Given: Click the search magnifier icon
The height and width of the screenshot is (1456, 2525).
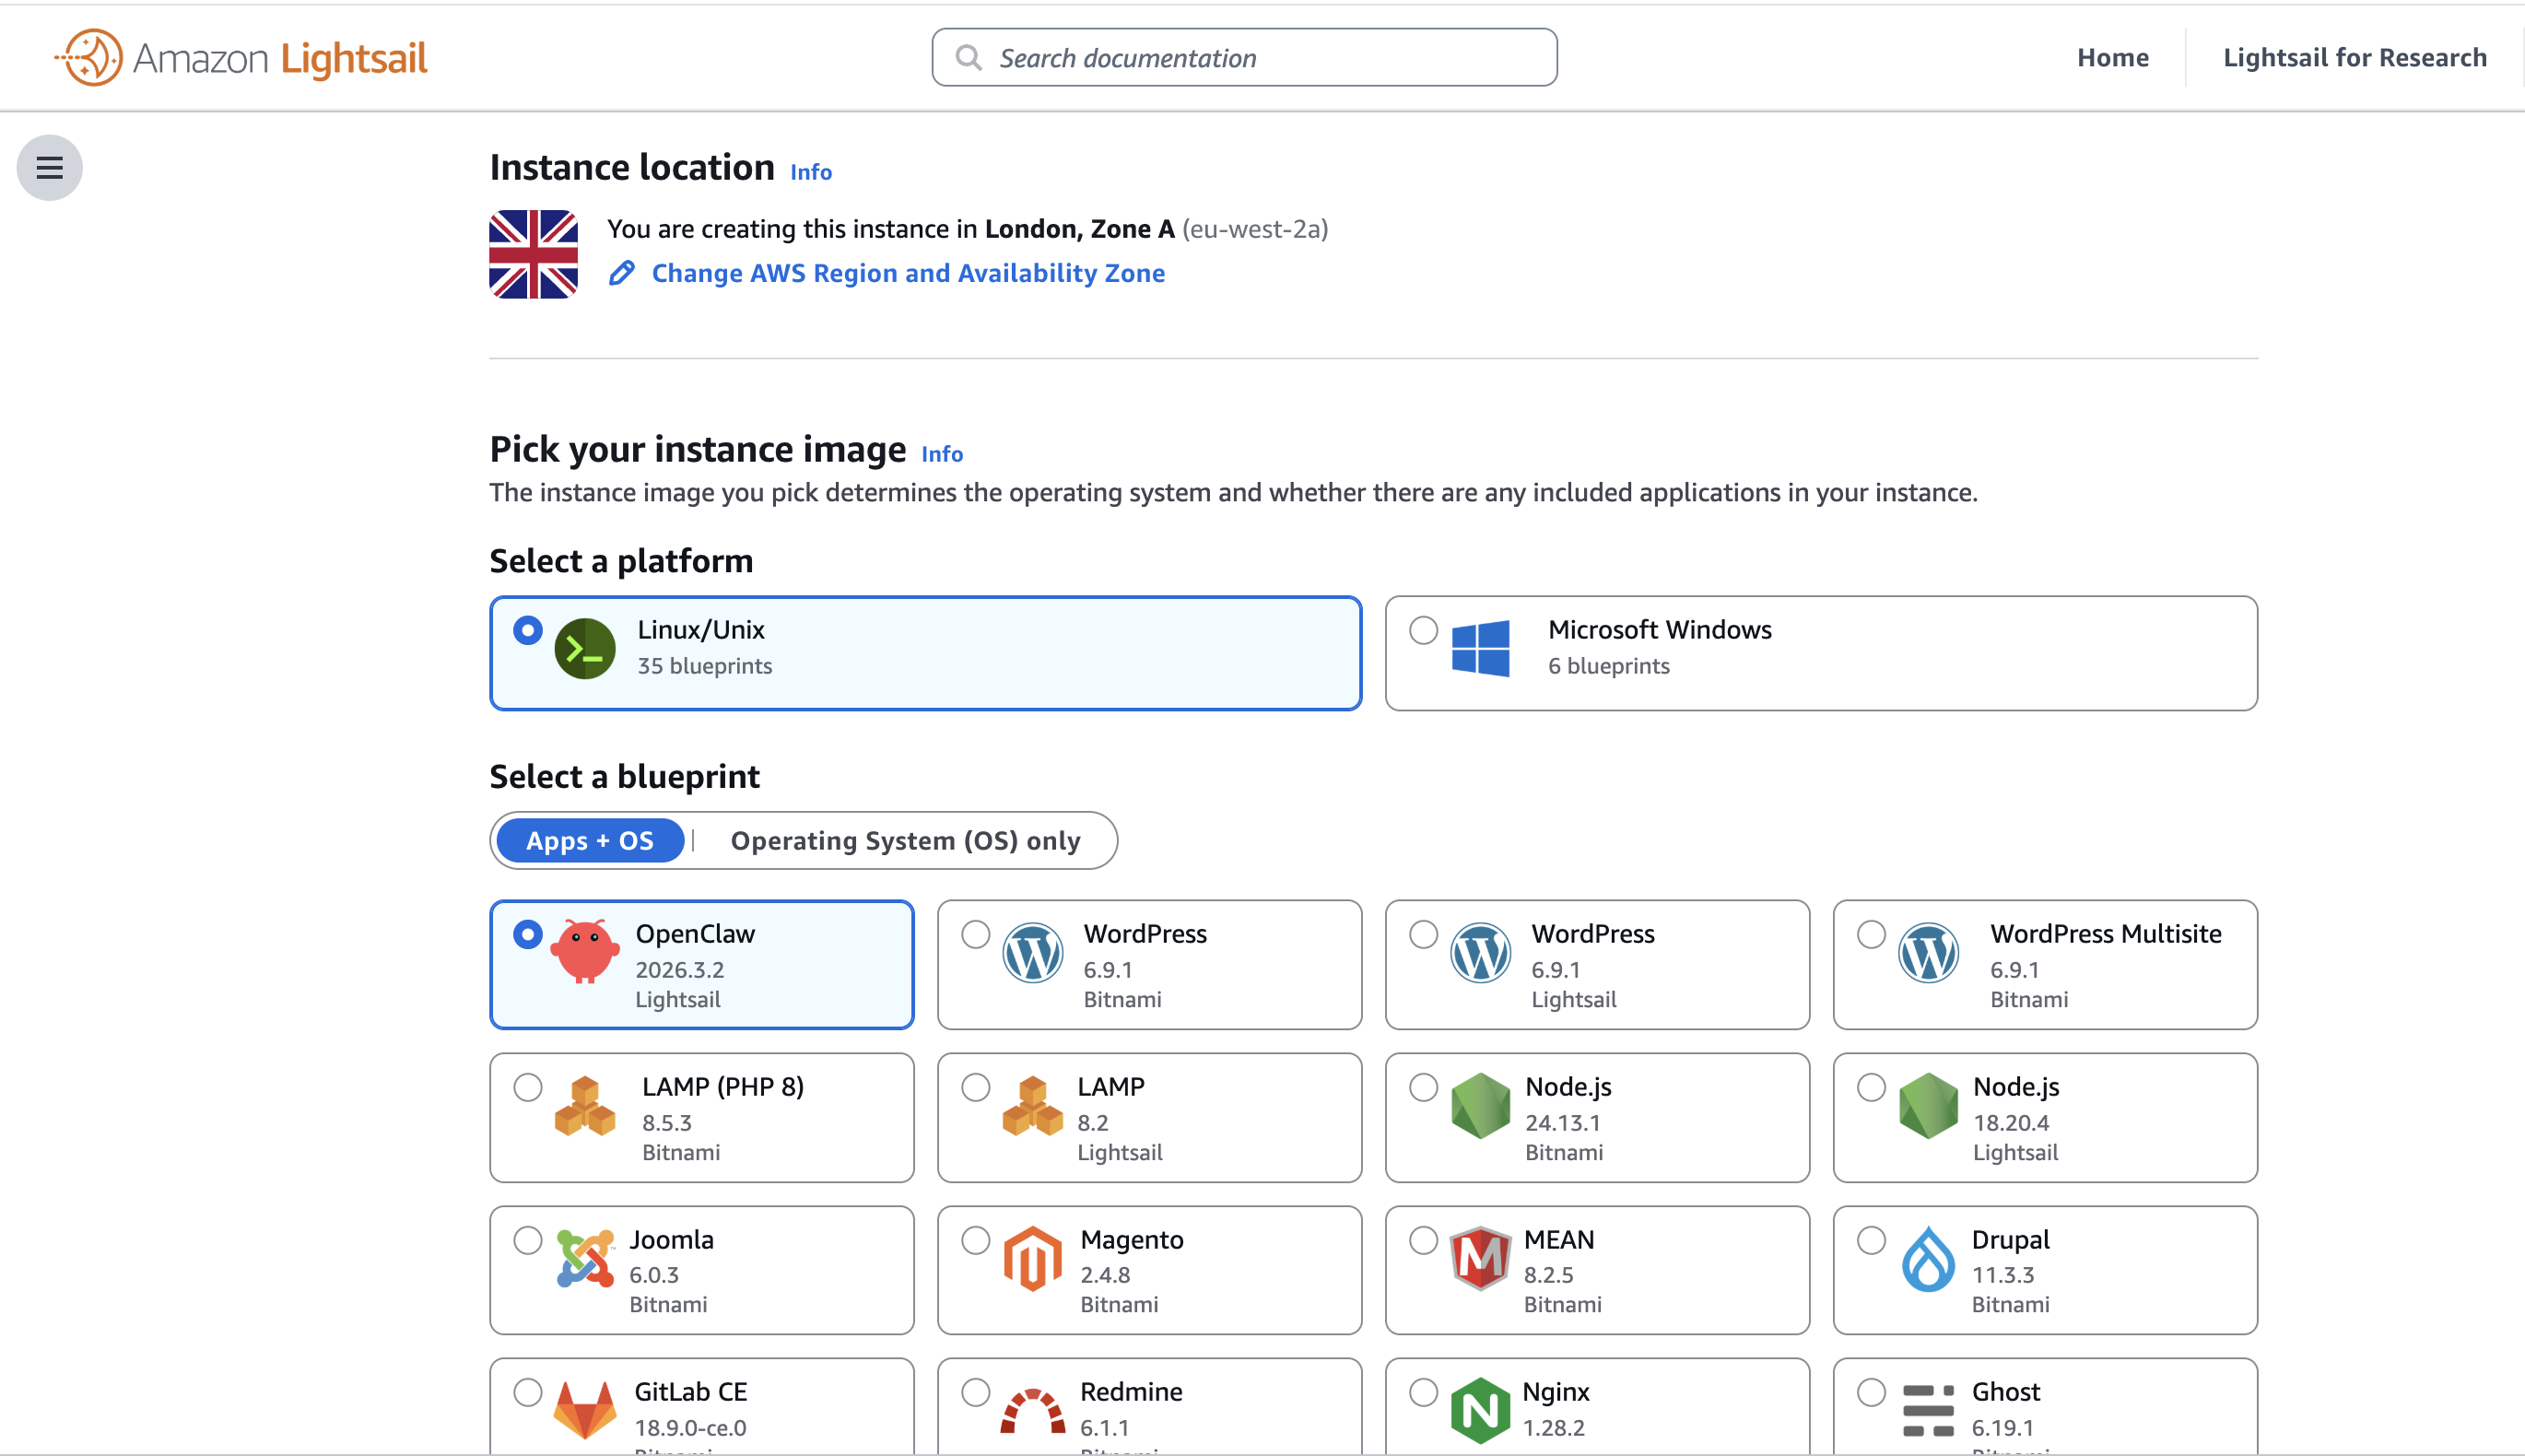Looking at the screenshot, I should pyautogui.click(x=967, y=58).
